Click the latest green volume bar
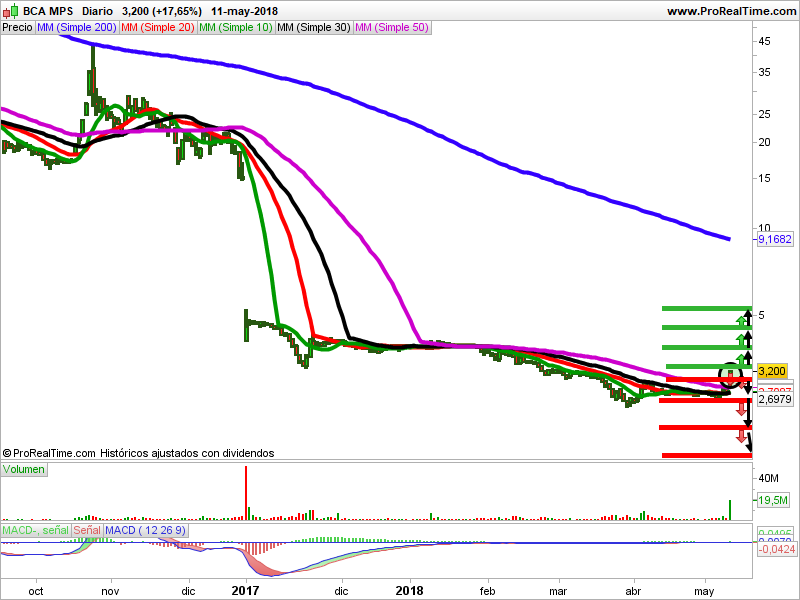800x600 pixels. click(x=730, y=509)
